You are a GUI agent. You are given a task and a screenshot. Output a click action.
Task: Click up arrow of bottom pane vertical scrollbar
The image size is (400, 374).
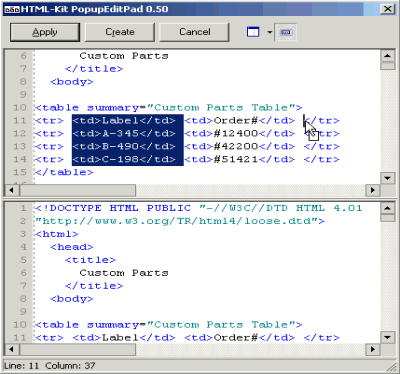tap(387, 208)
